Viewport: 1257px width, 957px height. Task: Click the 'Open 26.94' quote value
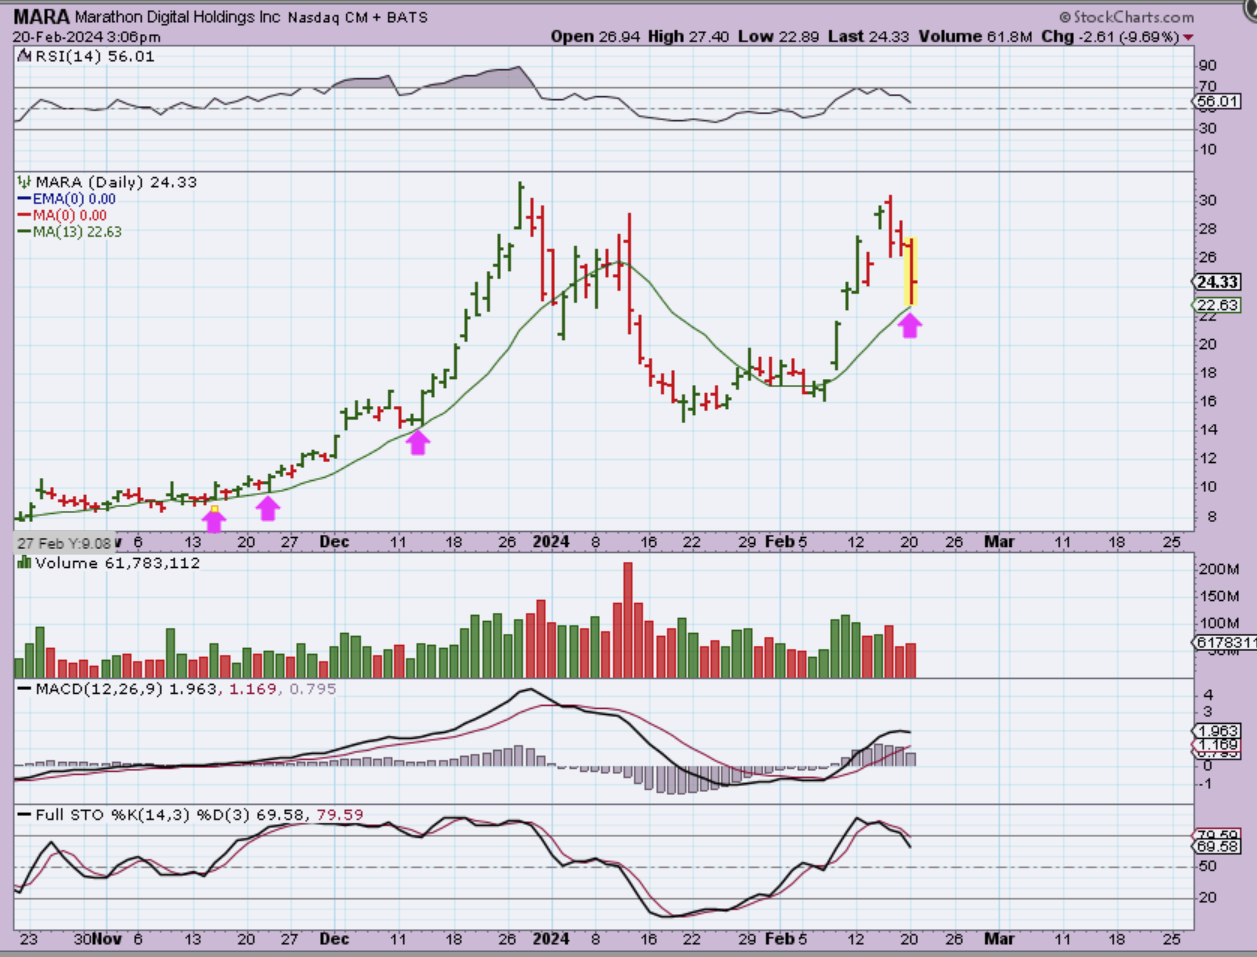pyautogui.click(x=594, y=36)
